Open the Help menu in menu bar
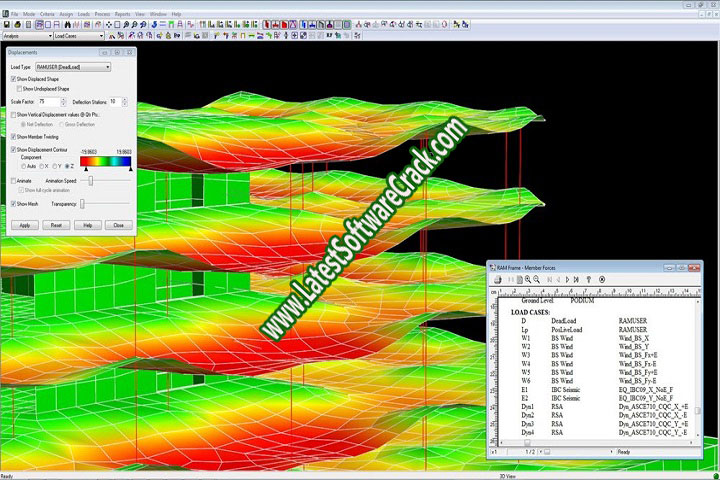 pyautogui.click(x=176, y=14)
